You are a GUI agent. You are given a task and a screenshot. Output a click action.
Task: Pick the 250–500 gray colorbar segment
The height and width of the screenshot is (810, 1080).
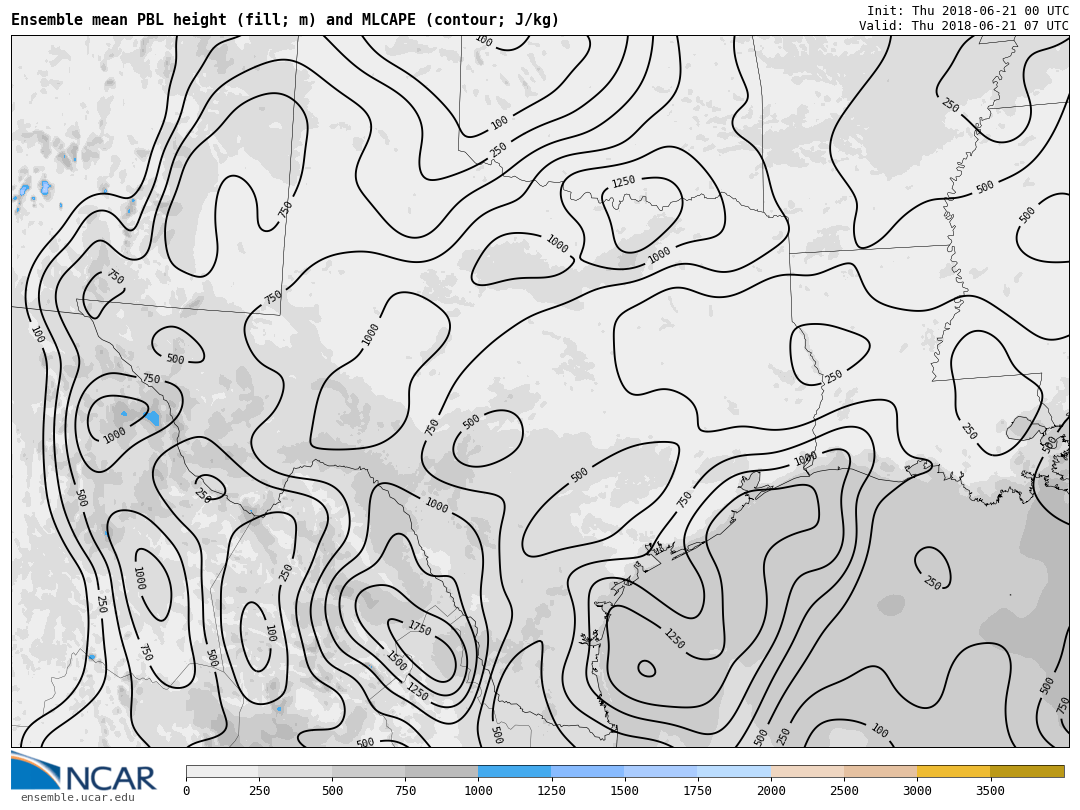[x=295, y=771]
